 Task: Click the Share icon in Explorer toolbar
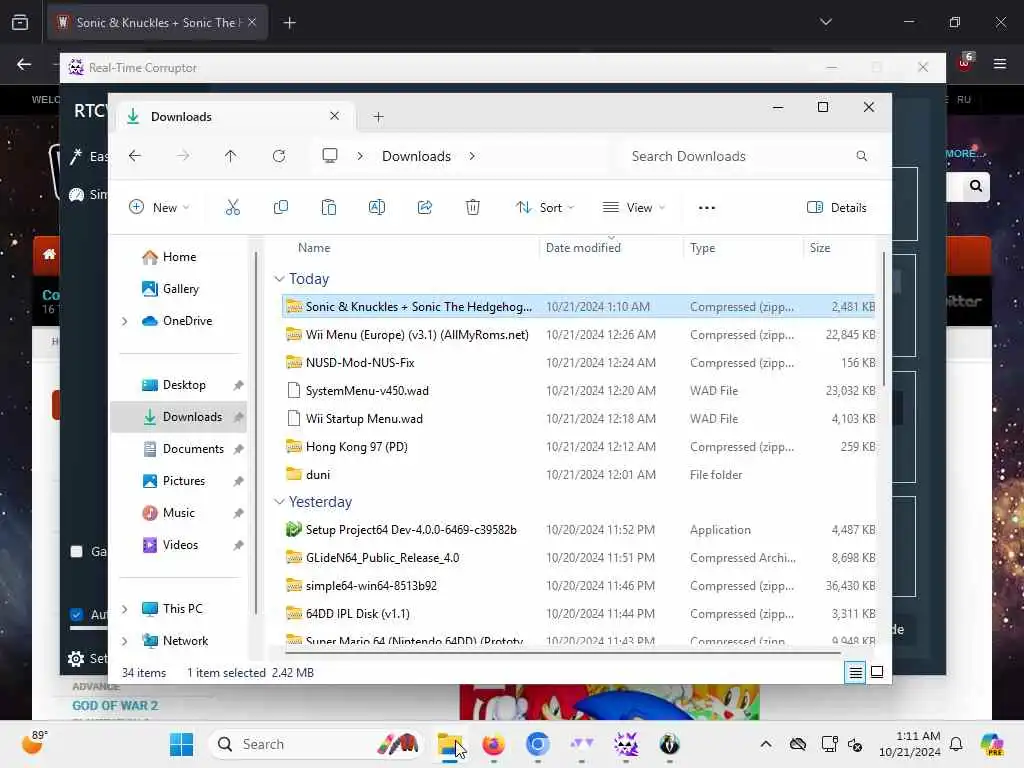[x=424, y=208]
